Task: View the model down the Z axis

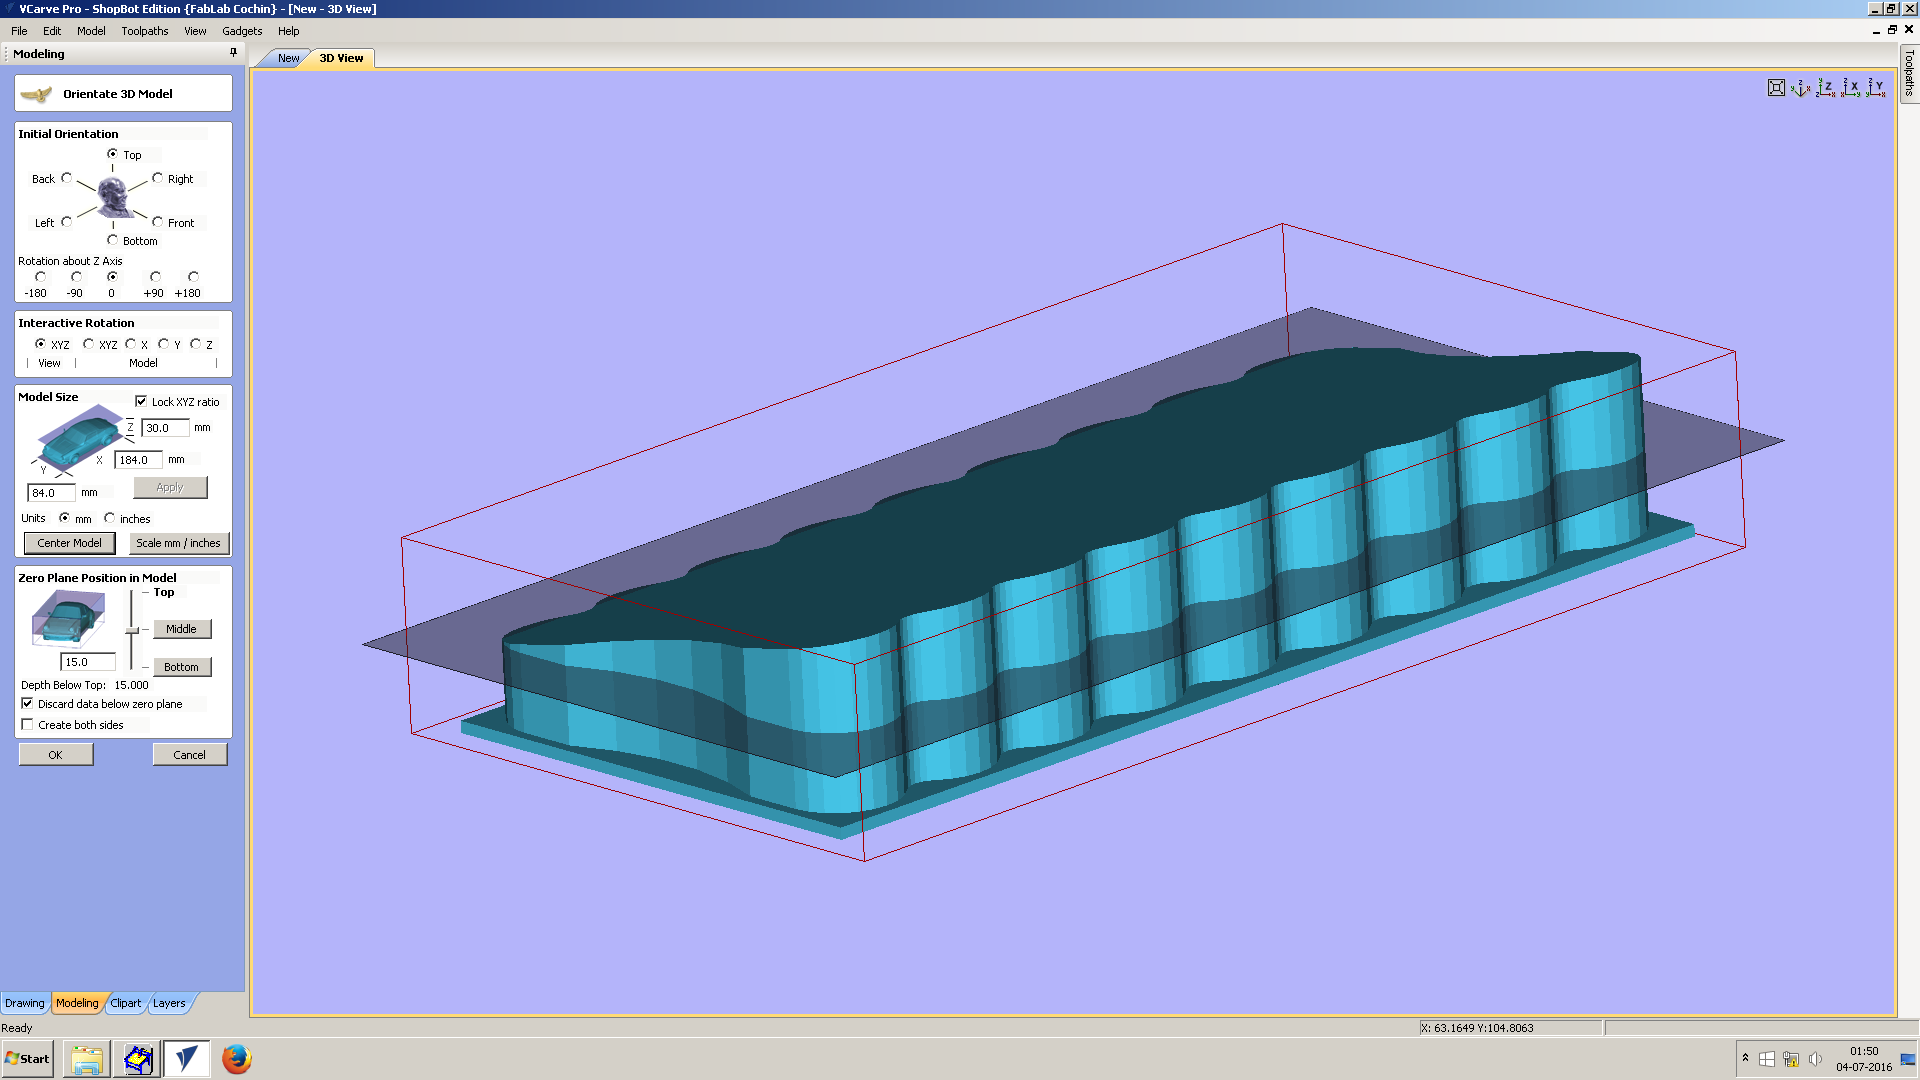Action: tap(1826, 88)
